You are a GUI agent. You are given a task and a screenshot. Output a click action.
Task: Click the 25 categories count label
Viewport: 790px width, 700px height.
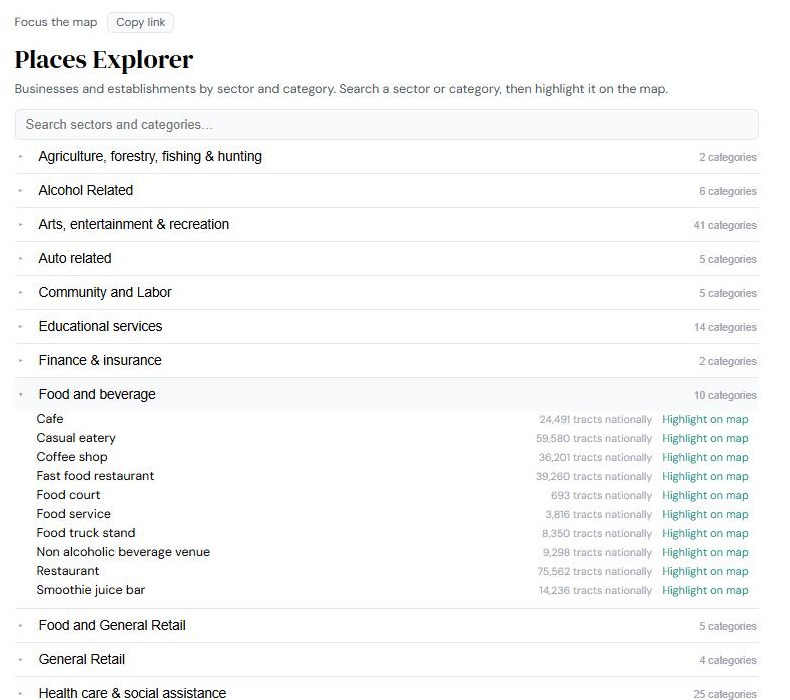(725, 694)
